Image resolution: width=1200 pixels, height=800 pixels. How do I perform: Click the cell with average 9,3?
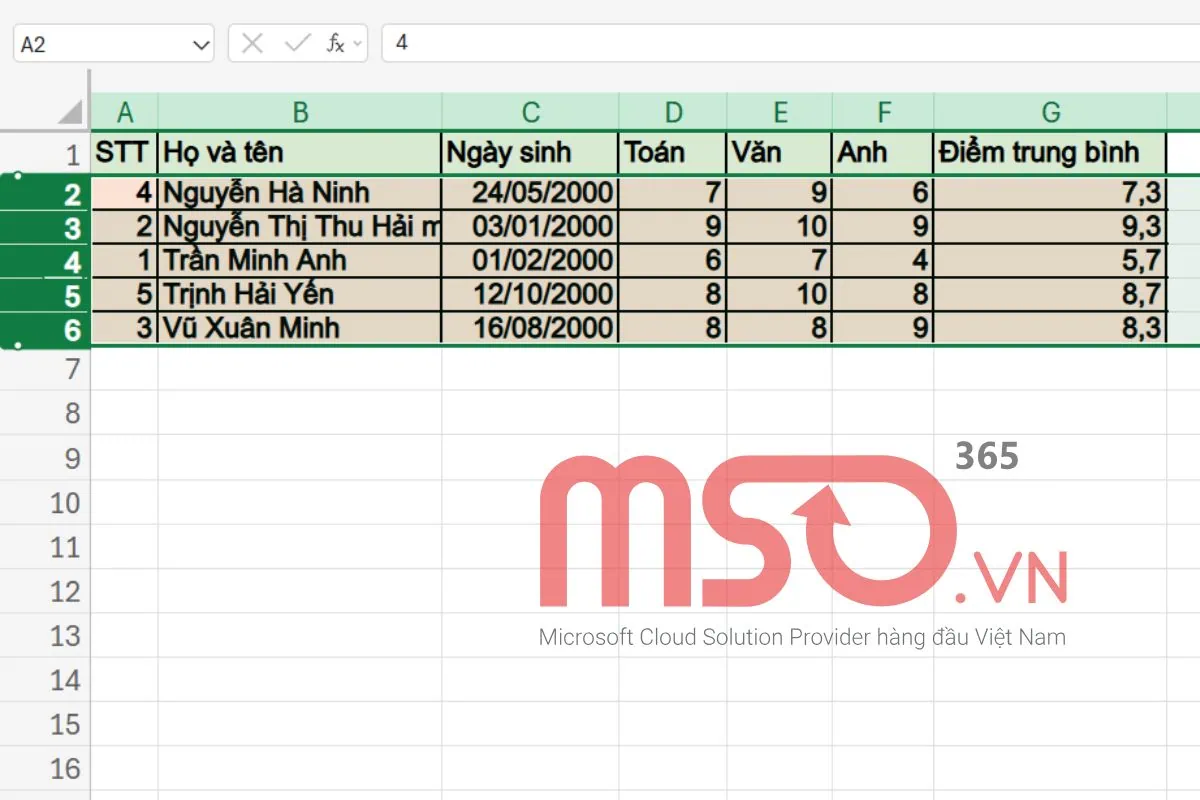click(1050, 226)
